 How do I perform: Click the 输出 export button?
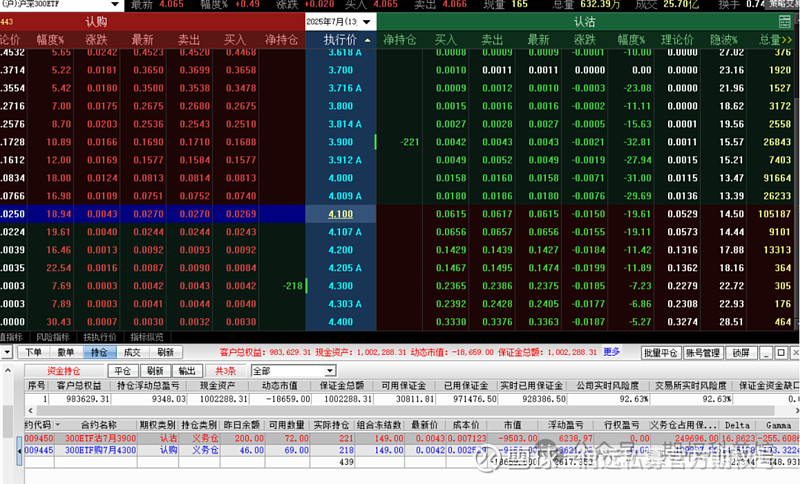coord(187,371)
